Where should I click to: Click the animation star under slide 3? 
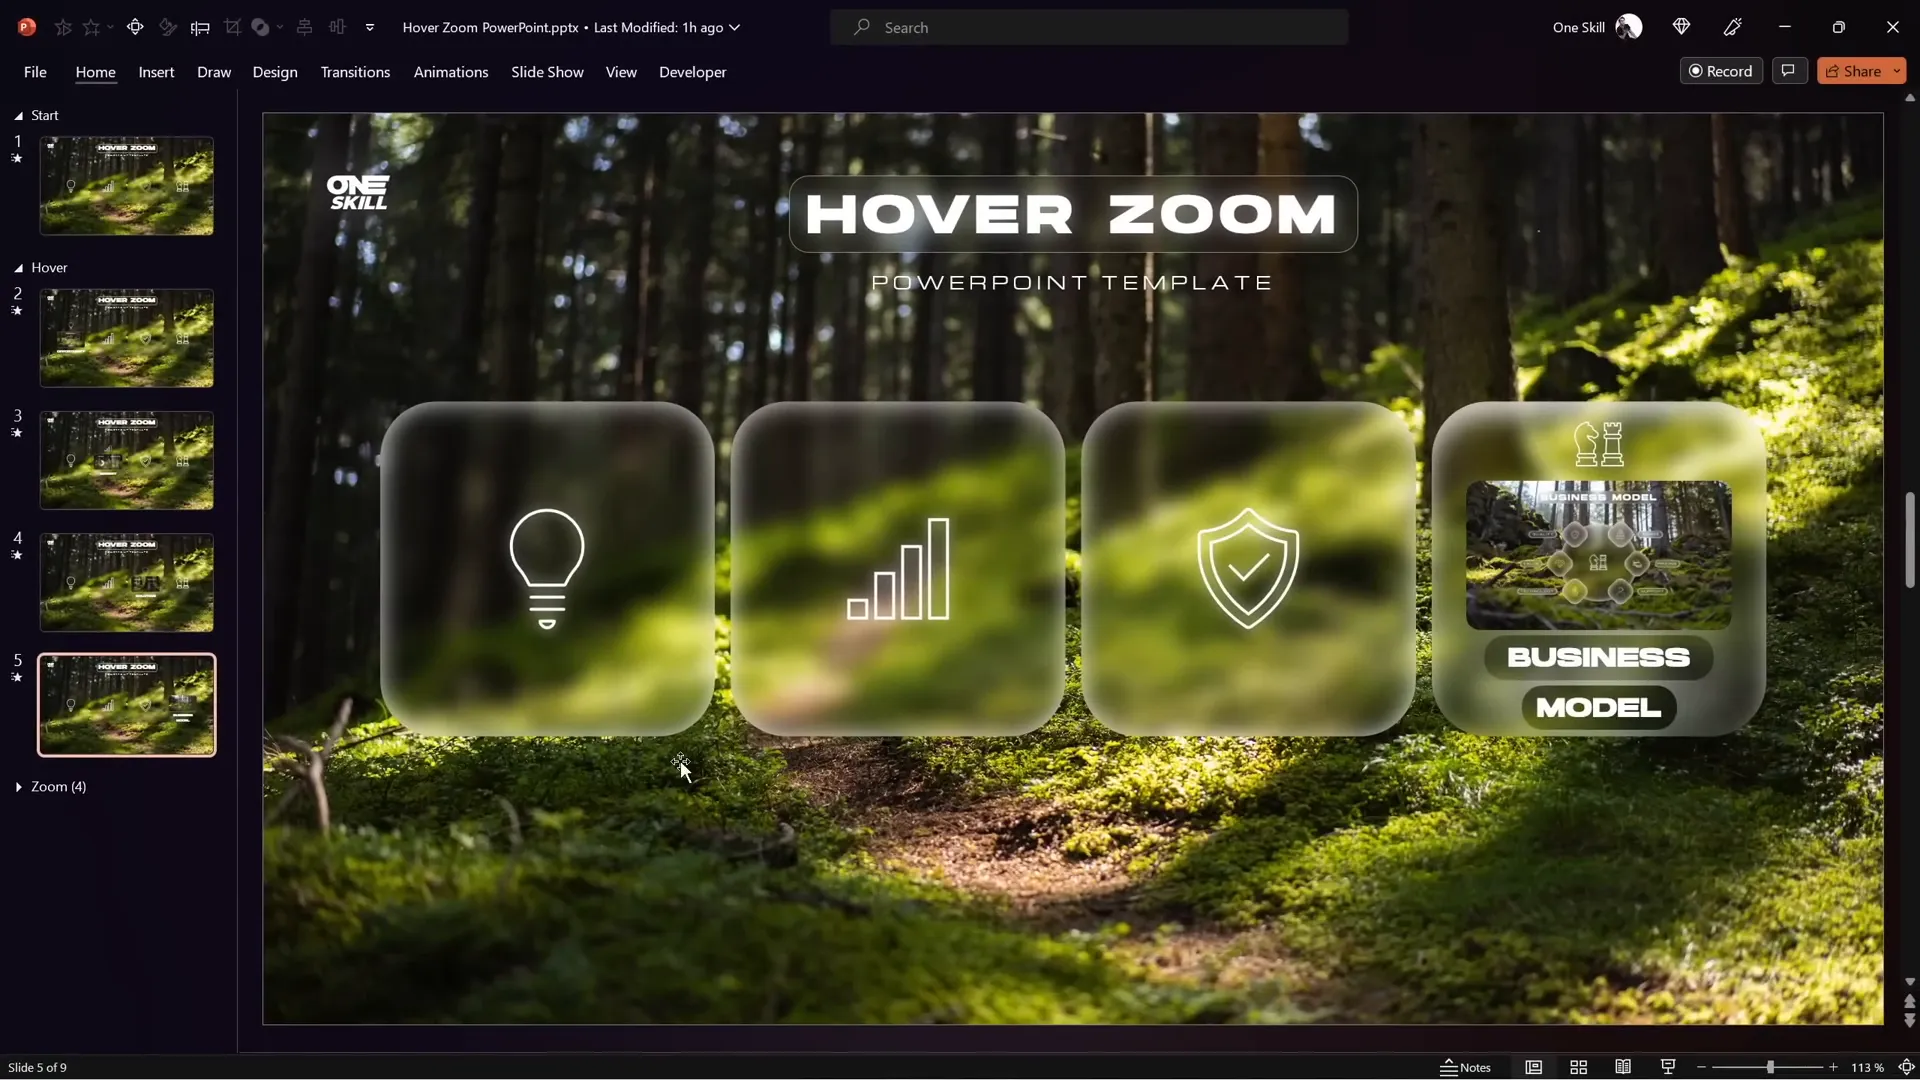click(x=17, y=433)
